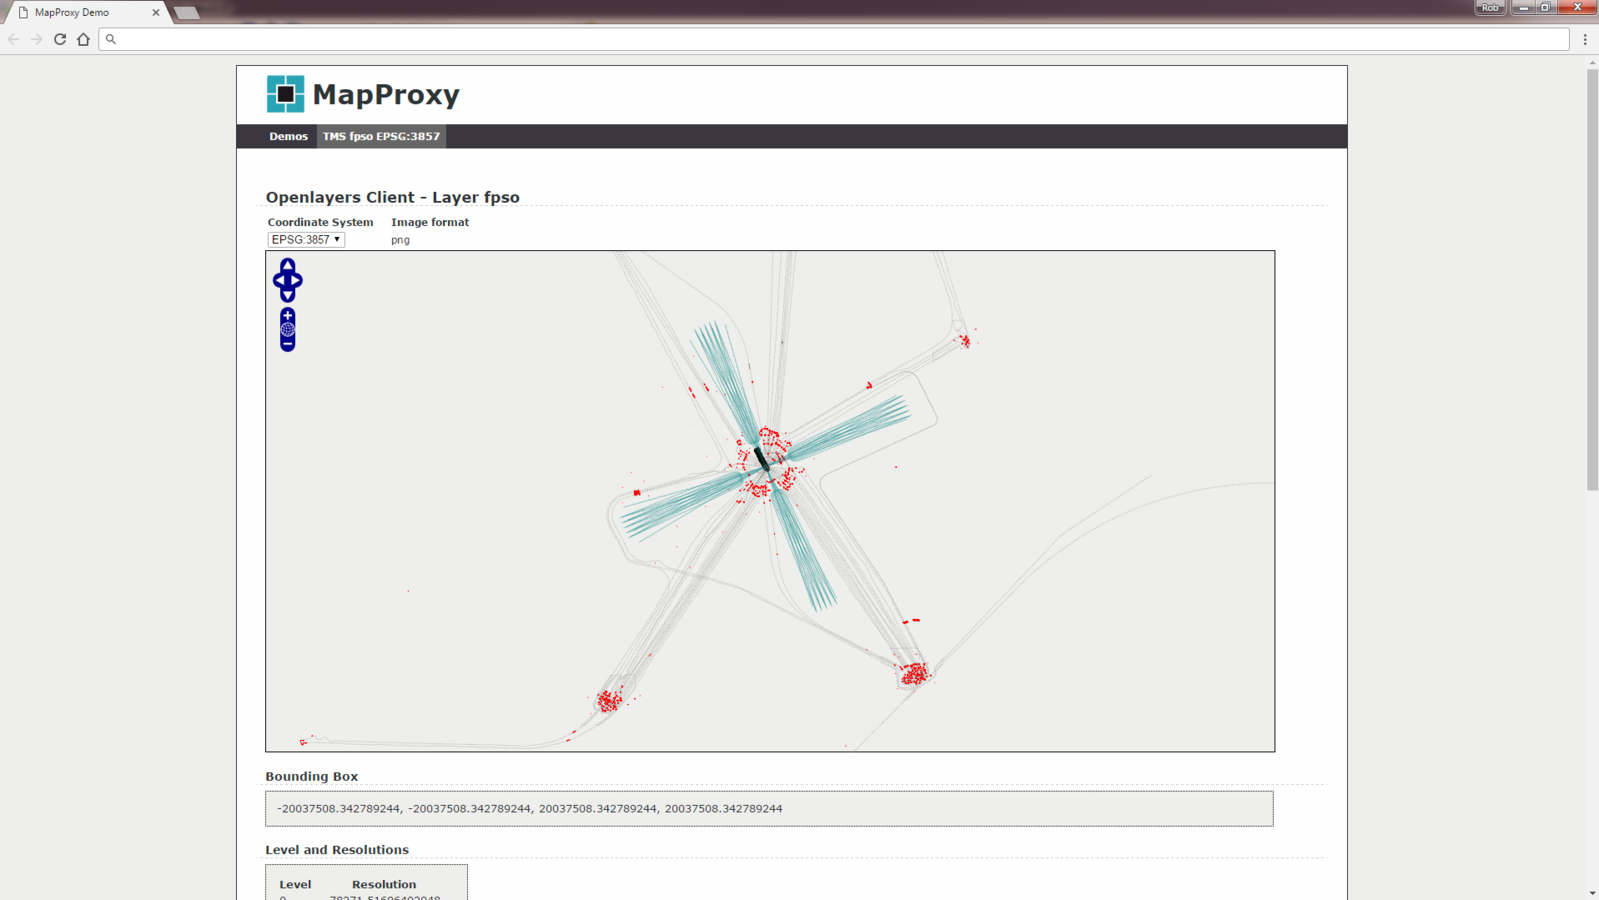Viewport: 1599px width, 900px height.
Task: Click the bounding box coordinates field
Action: 769,809
